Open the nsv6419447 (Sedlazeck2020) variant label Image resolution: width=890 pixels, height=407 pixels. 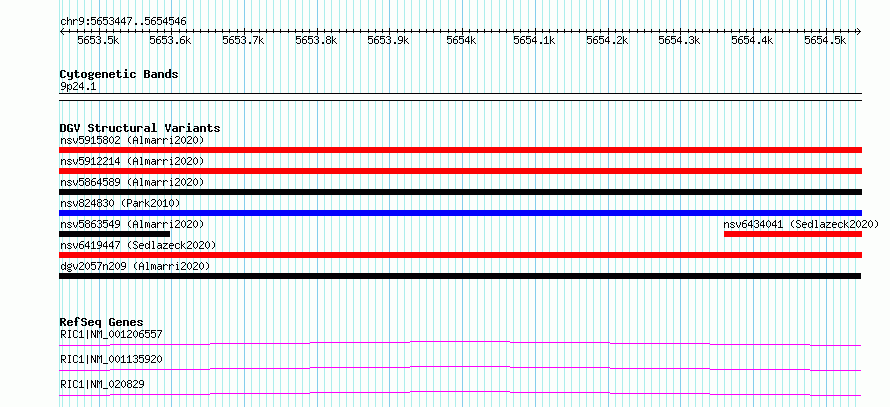click(x=138, y=245)
